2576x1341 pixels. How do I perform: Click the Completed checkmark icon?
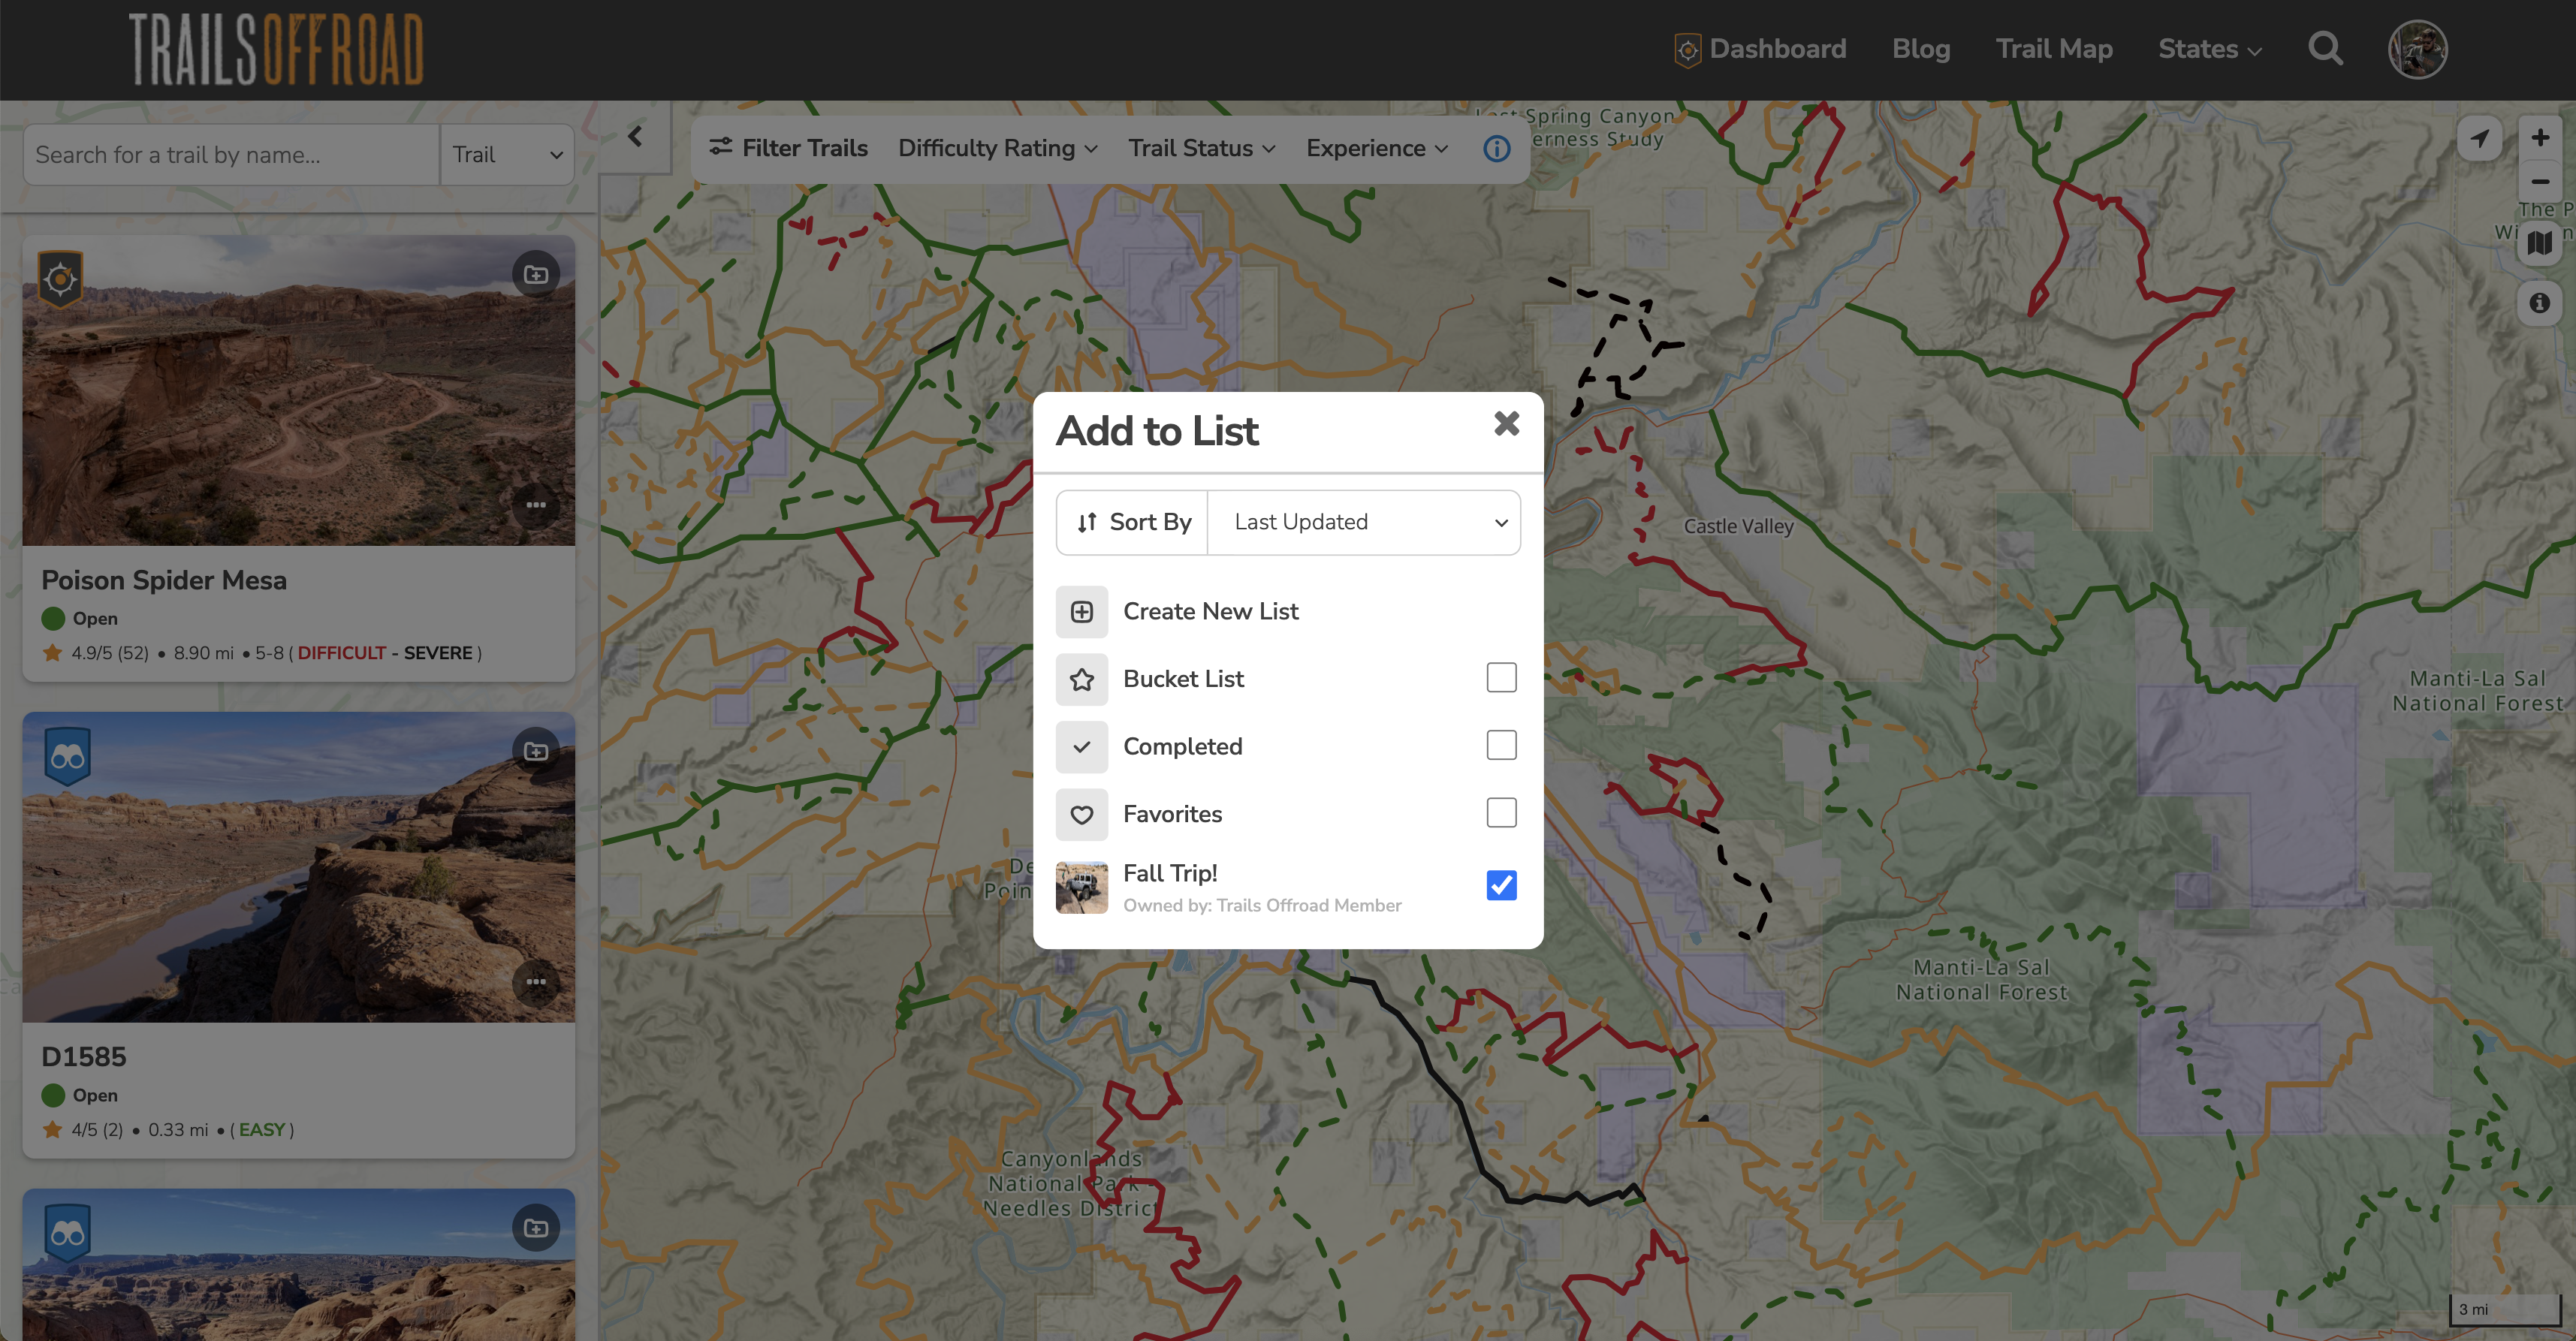coord(1082,747)
